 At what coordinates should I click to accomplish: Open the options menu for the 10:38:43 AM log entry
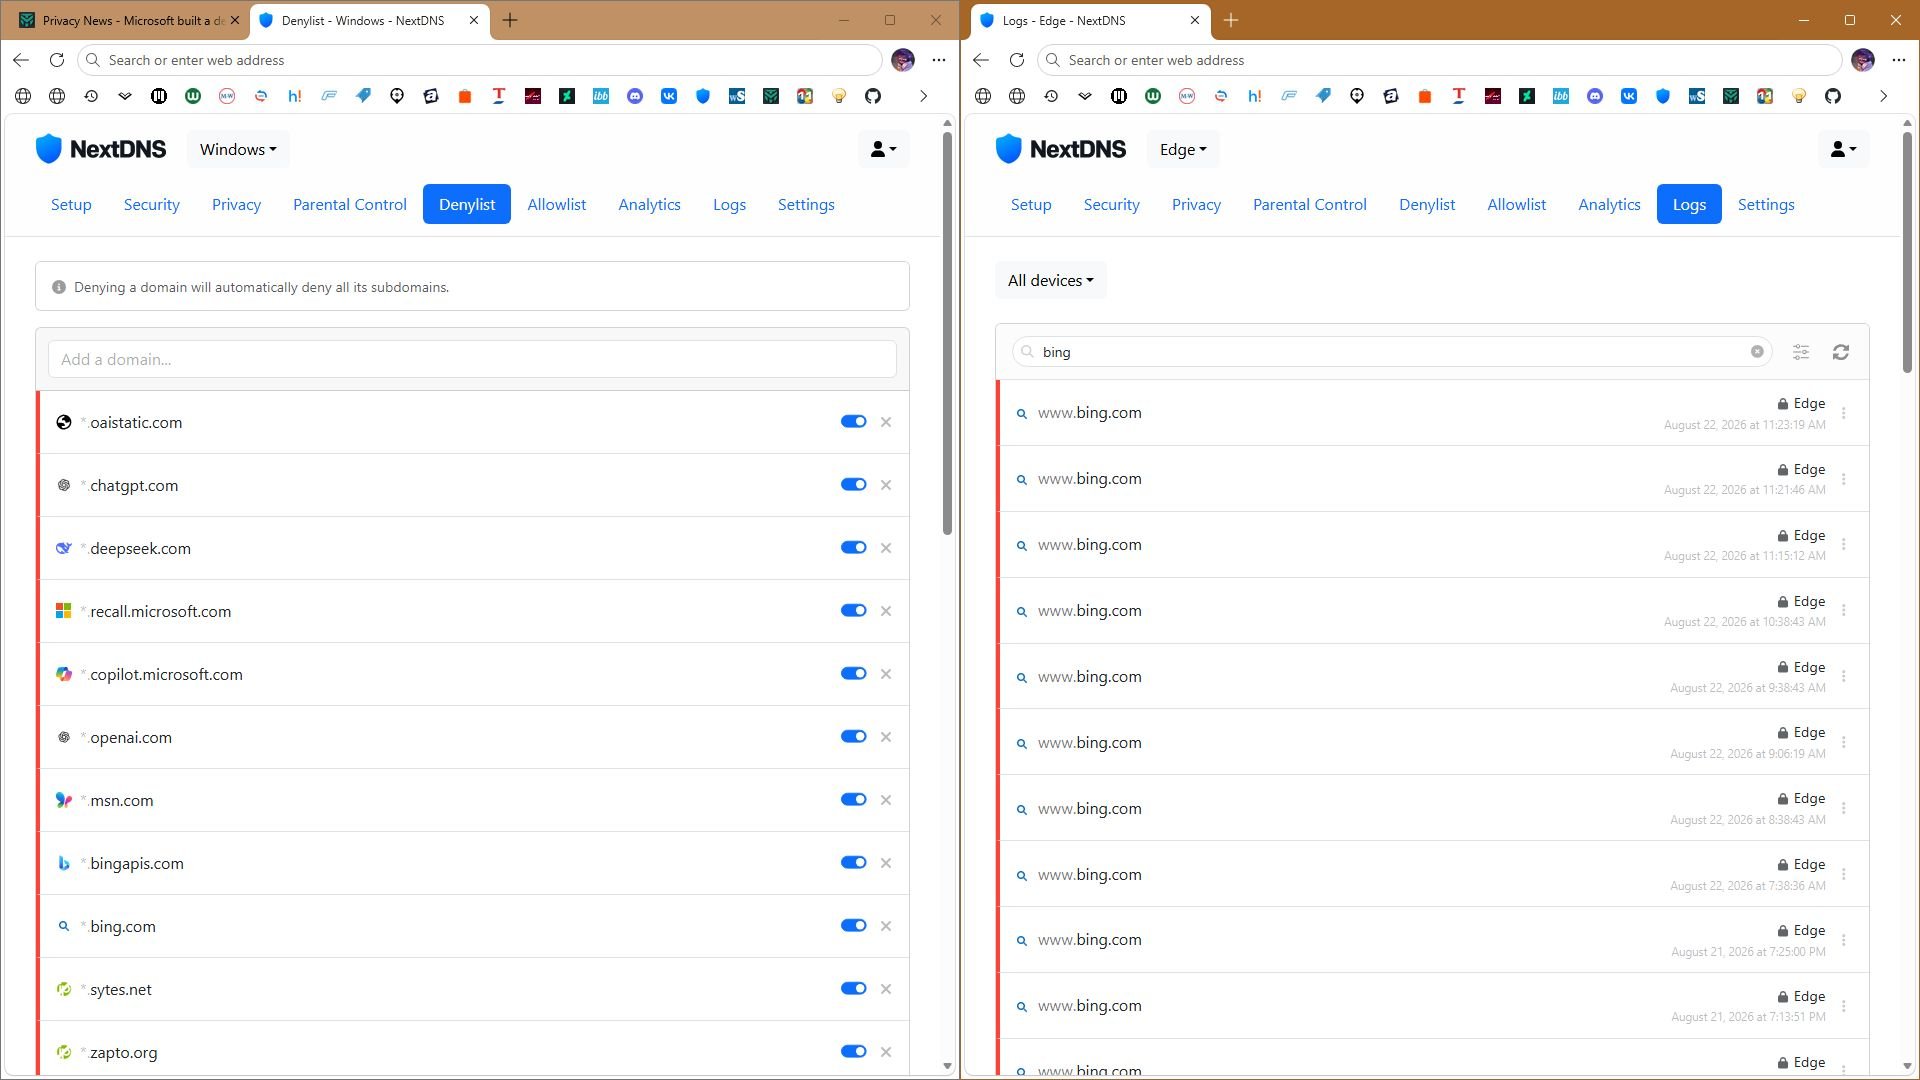coord(1844,611)
